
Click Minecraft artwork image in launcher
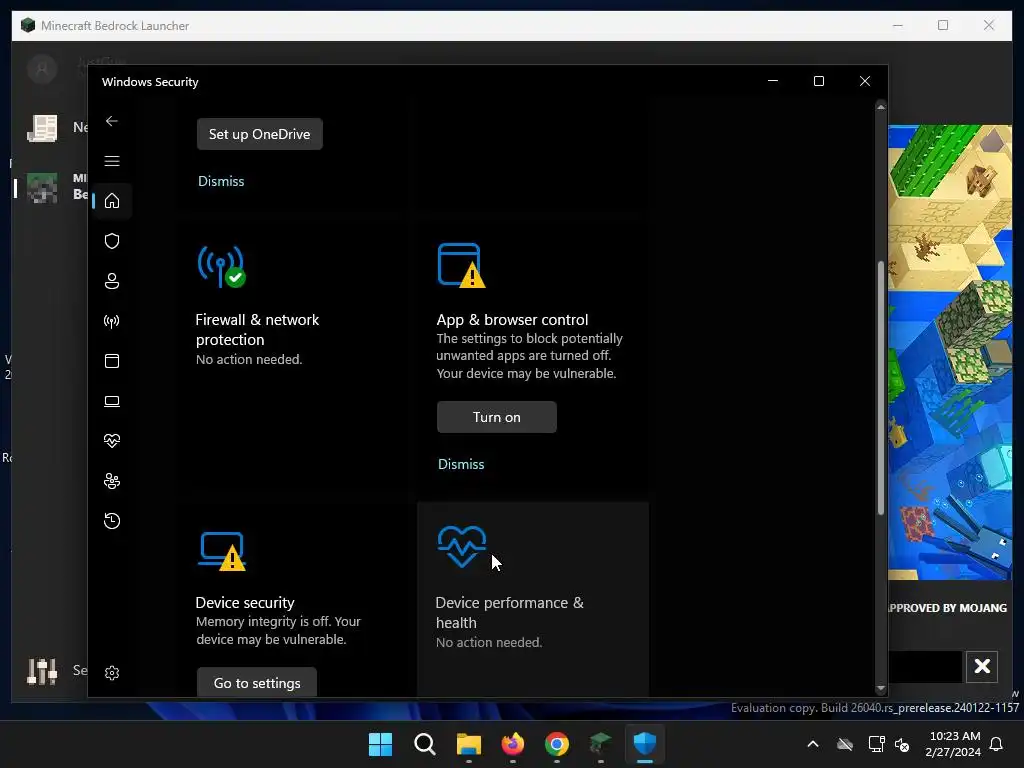[950, 352]
